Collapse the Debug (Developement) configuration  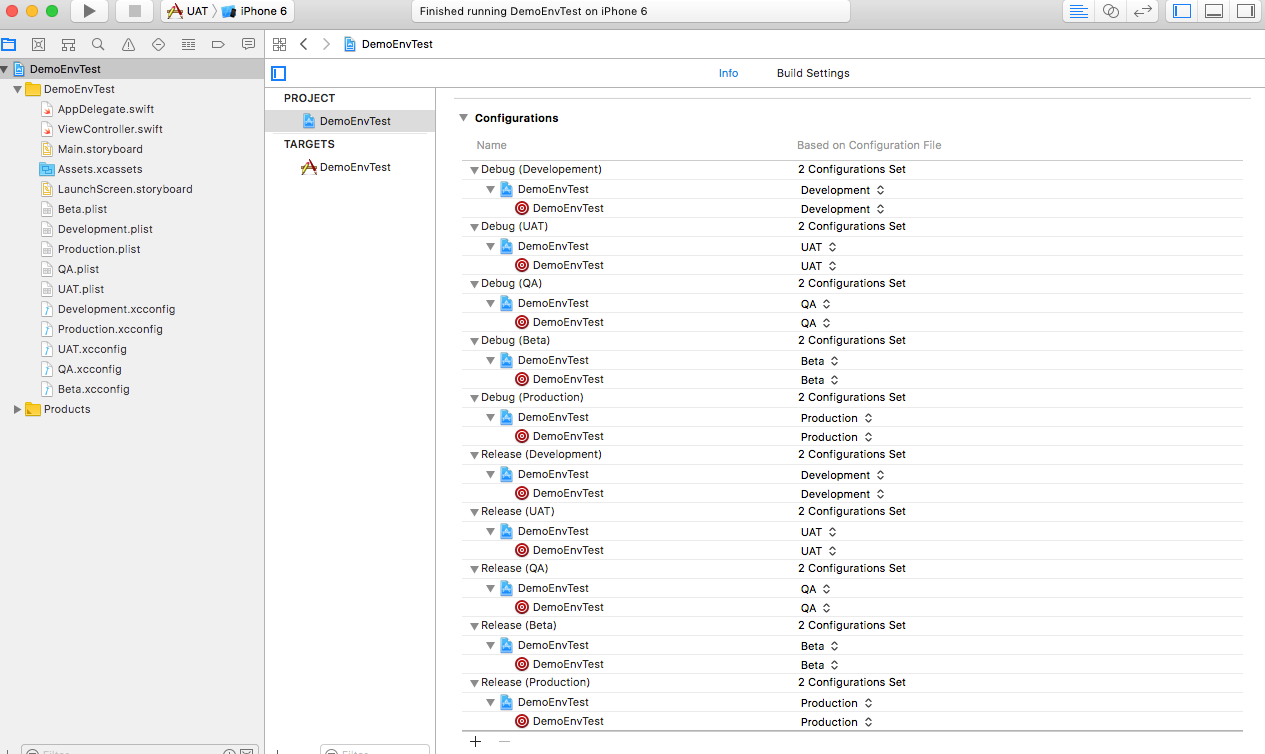pos(475,170)
